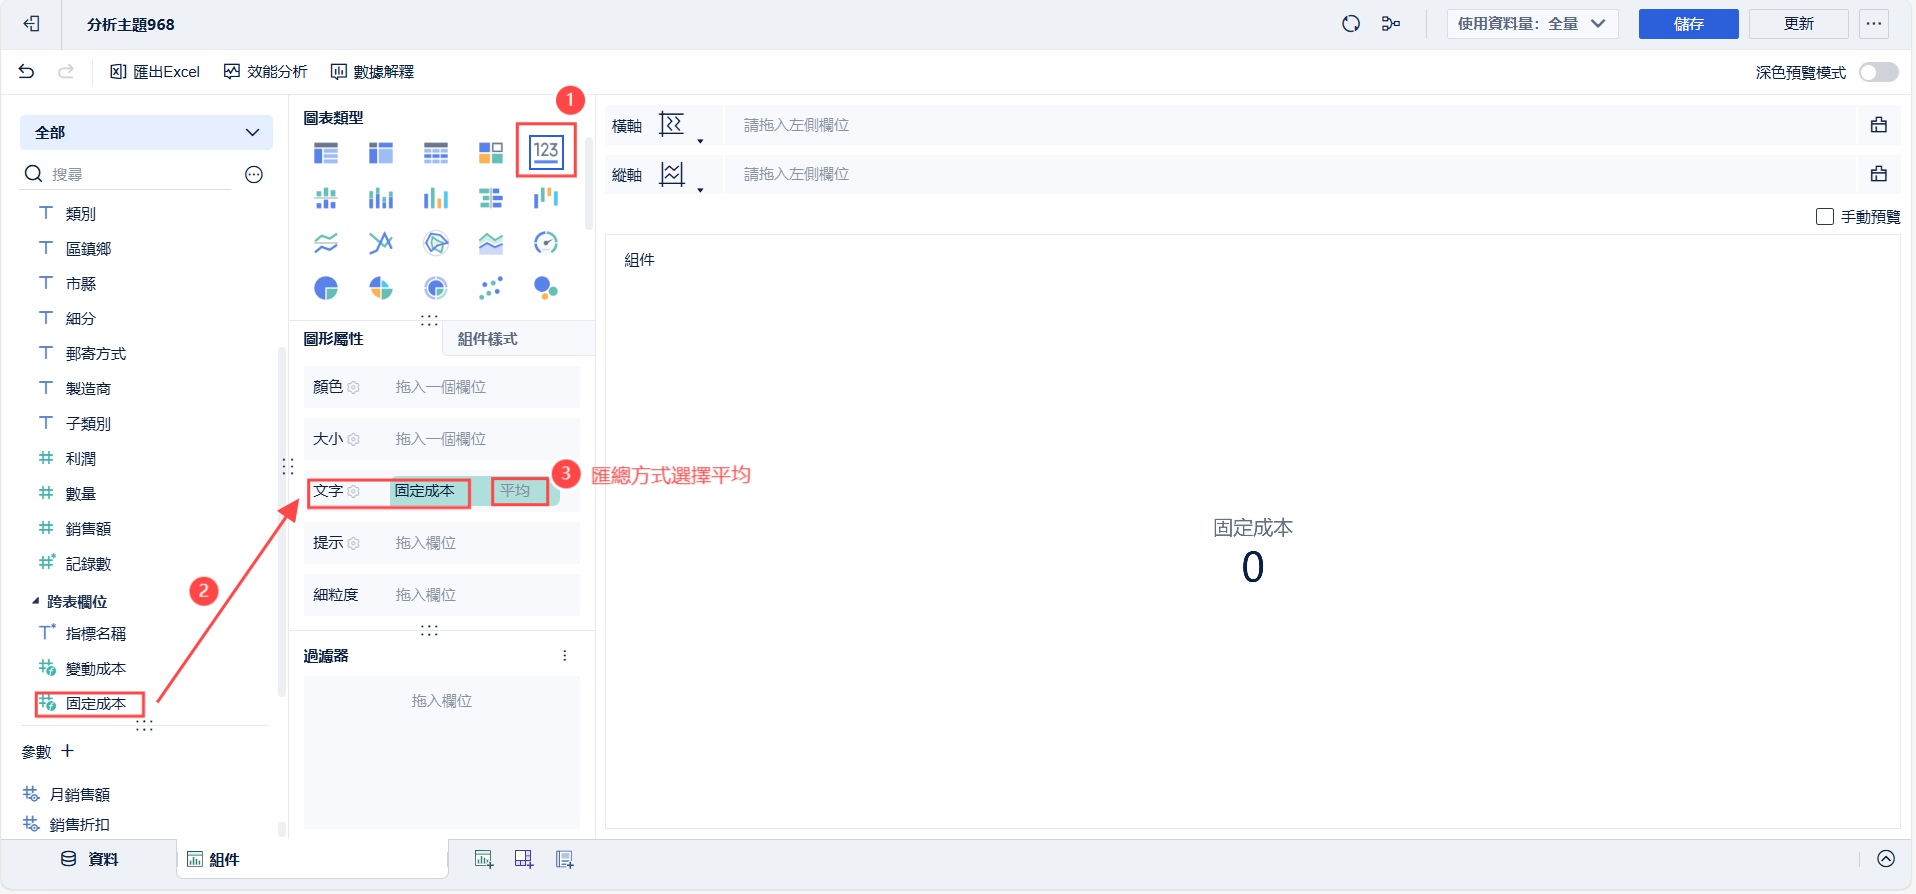Viewport: 1916px width, 894px height.
Task: Switch to the 組件樣式 tab
Action: [488, 339]
